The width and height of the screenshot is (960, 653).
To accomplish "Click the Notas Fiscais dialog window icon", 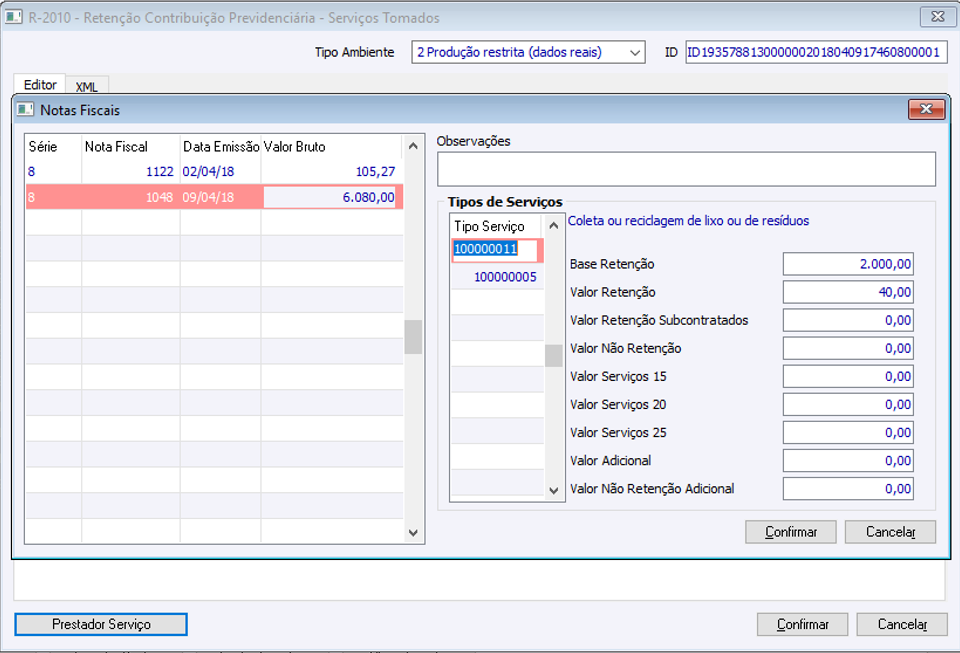I will tap(25, 110).
